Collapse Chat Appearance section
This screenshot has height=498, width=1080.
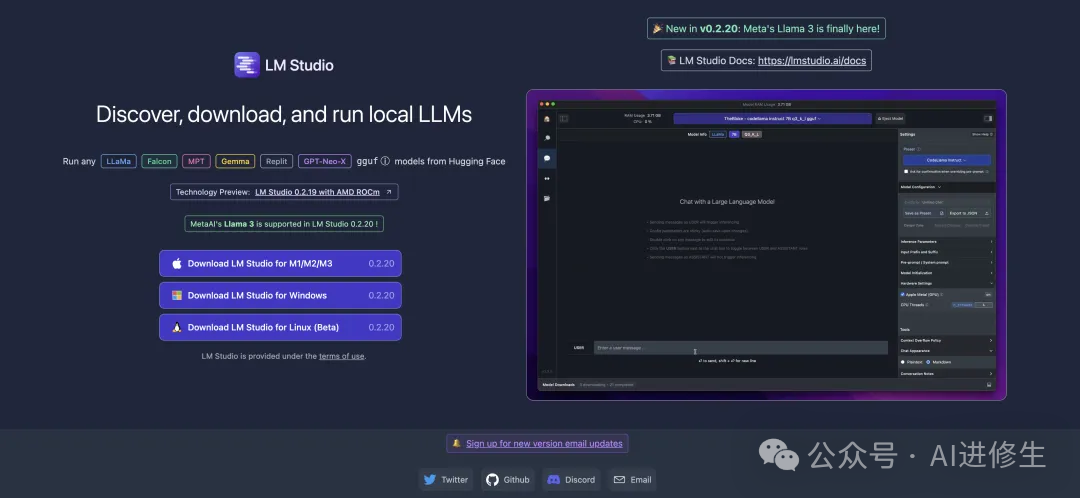pyautogui.click(x=947, y=351)
